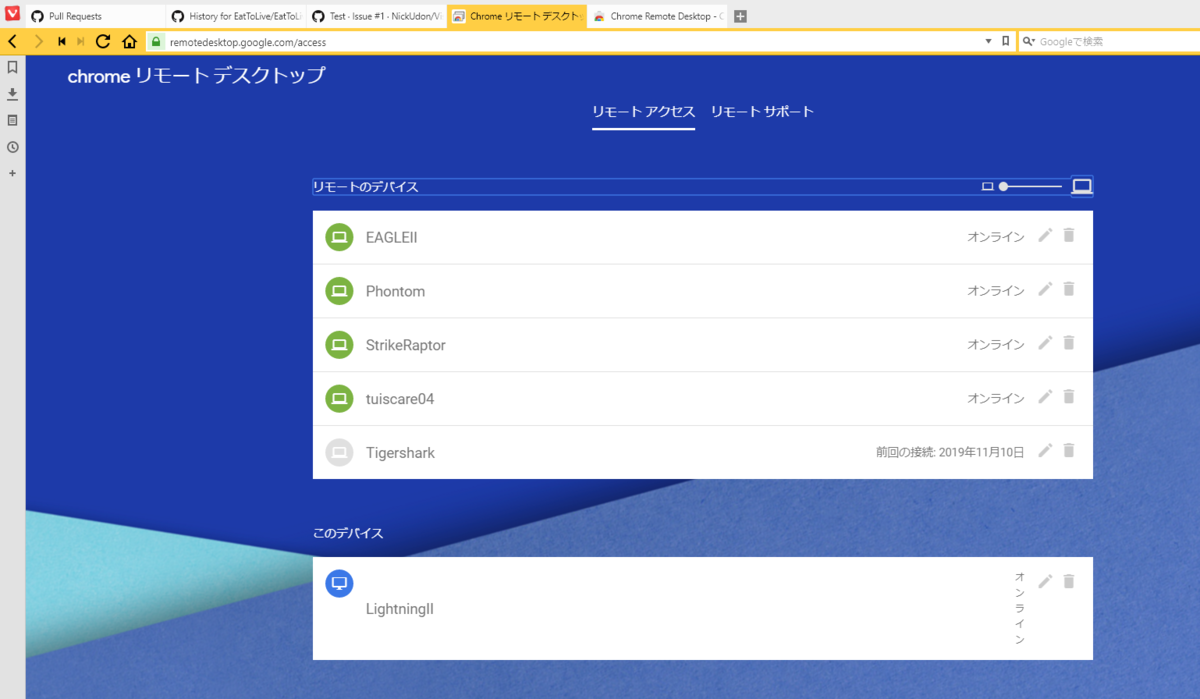
Task: Select the リモート サポート tab
Action: [762, 112]
